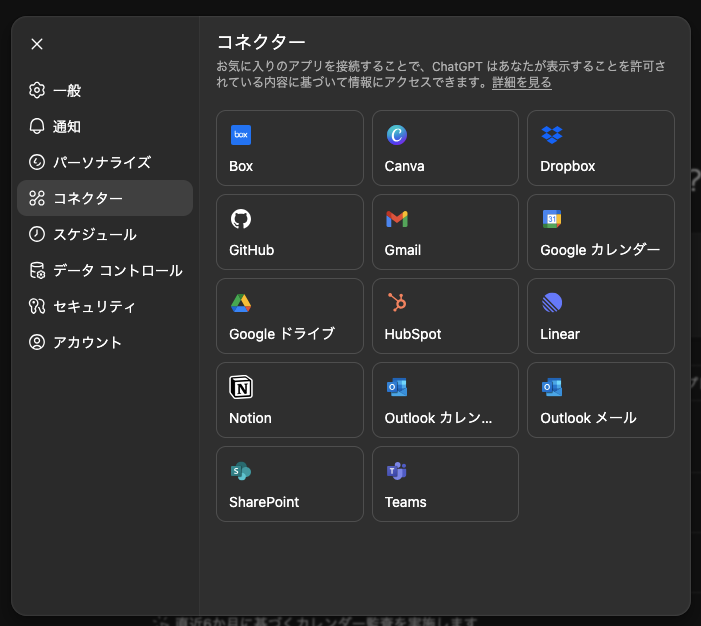This screenshot has height=626, width=701.
Task: Open the アカウント section
Action: click(105, 342)
